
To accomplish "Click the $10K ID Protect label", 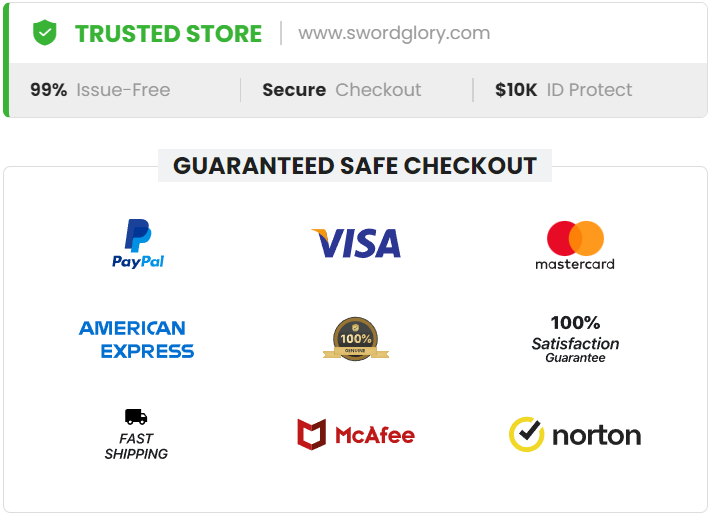I will coord(564,90).
